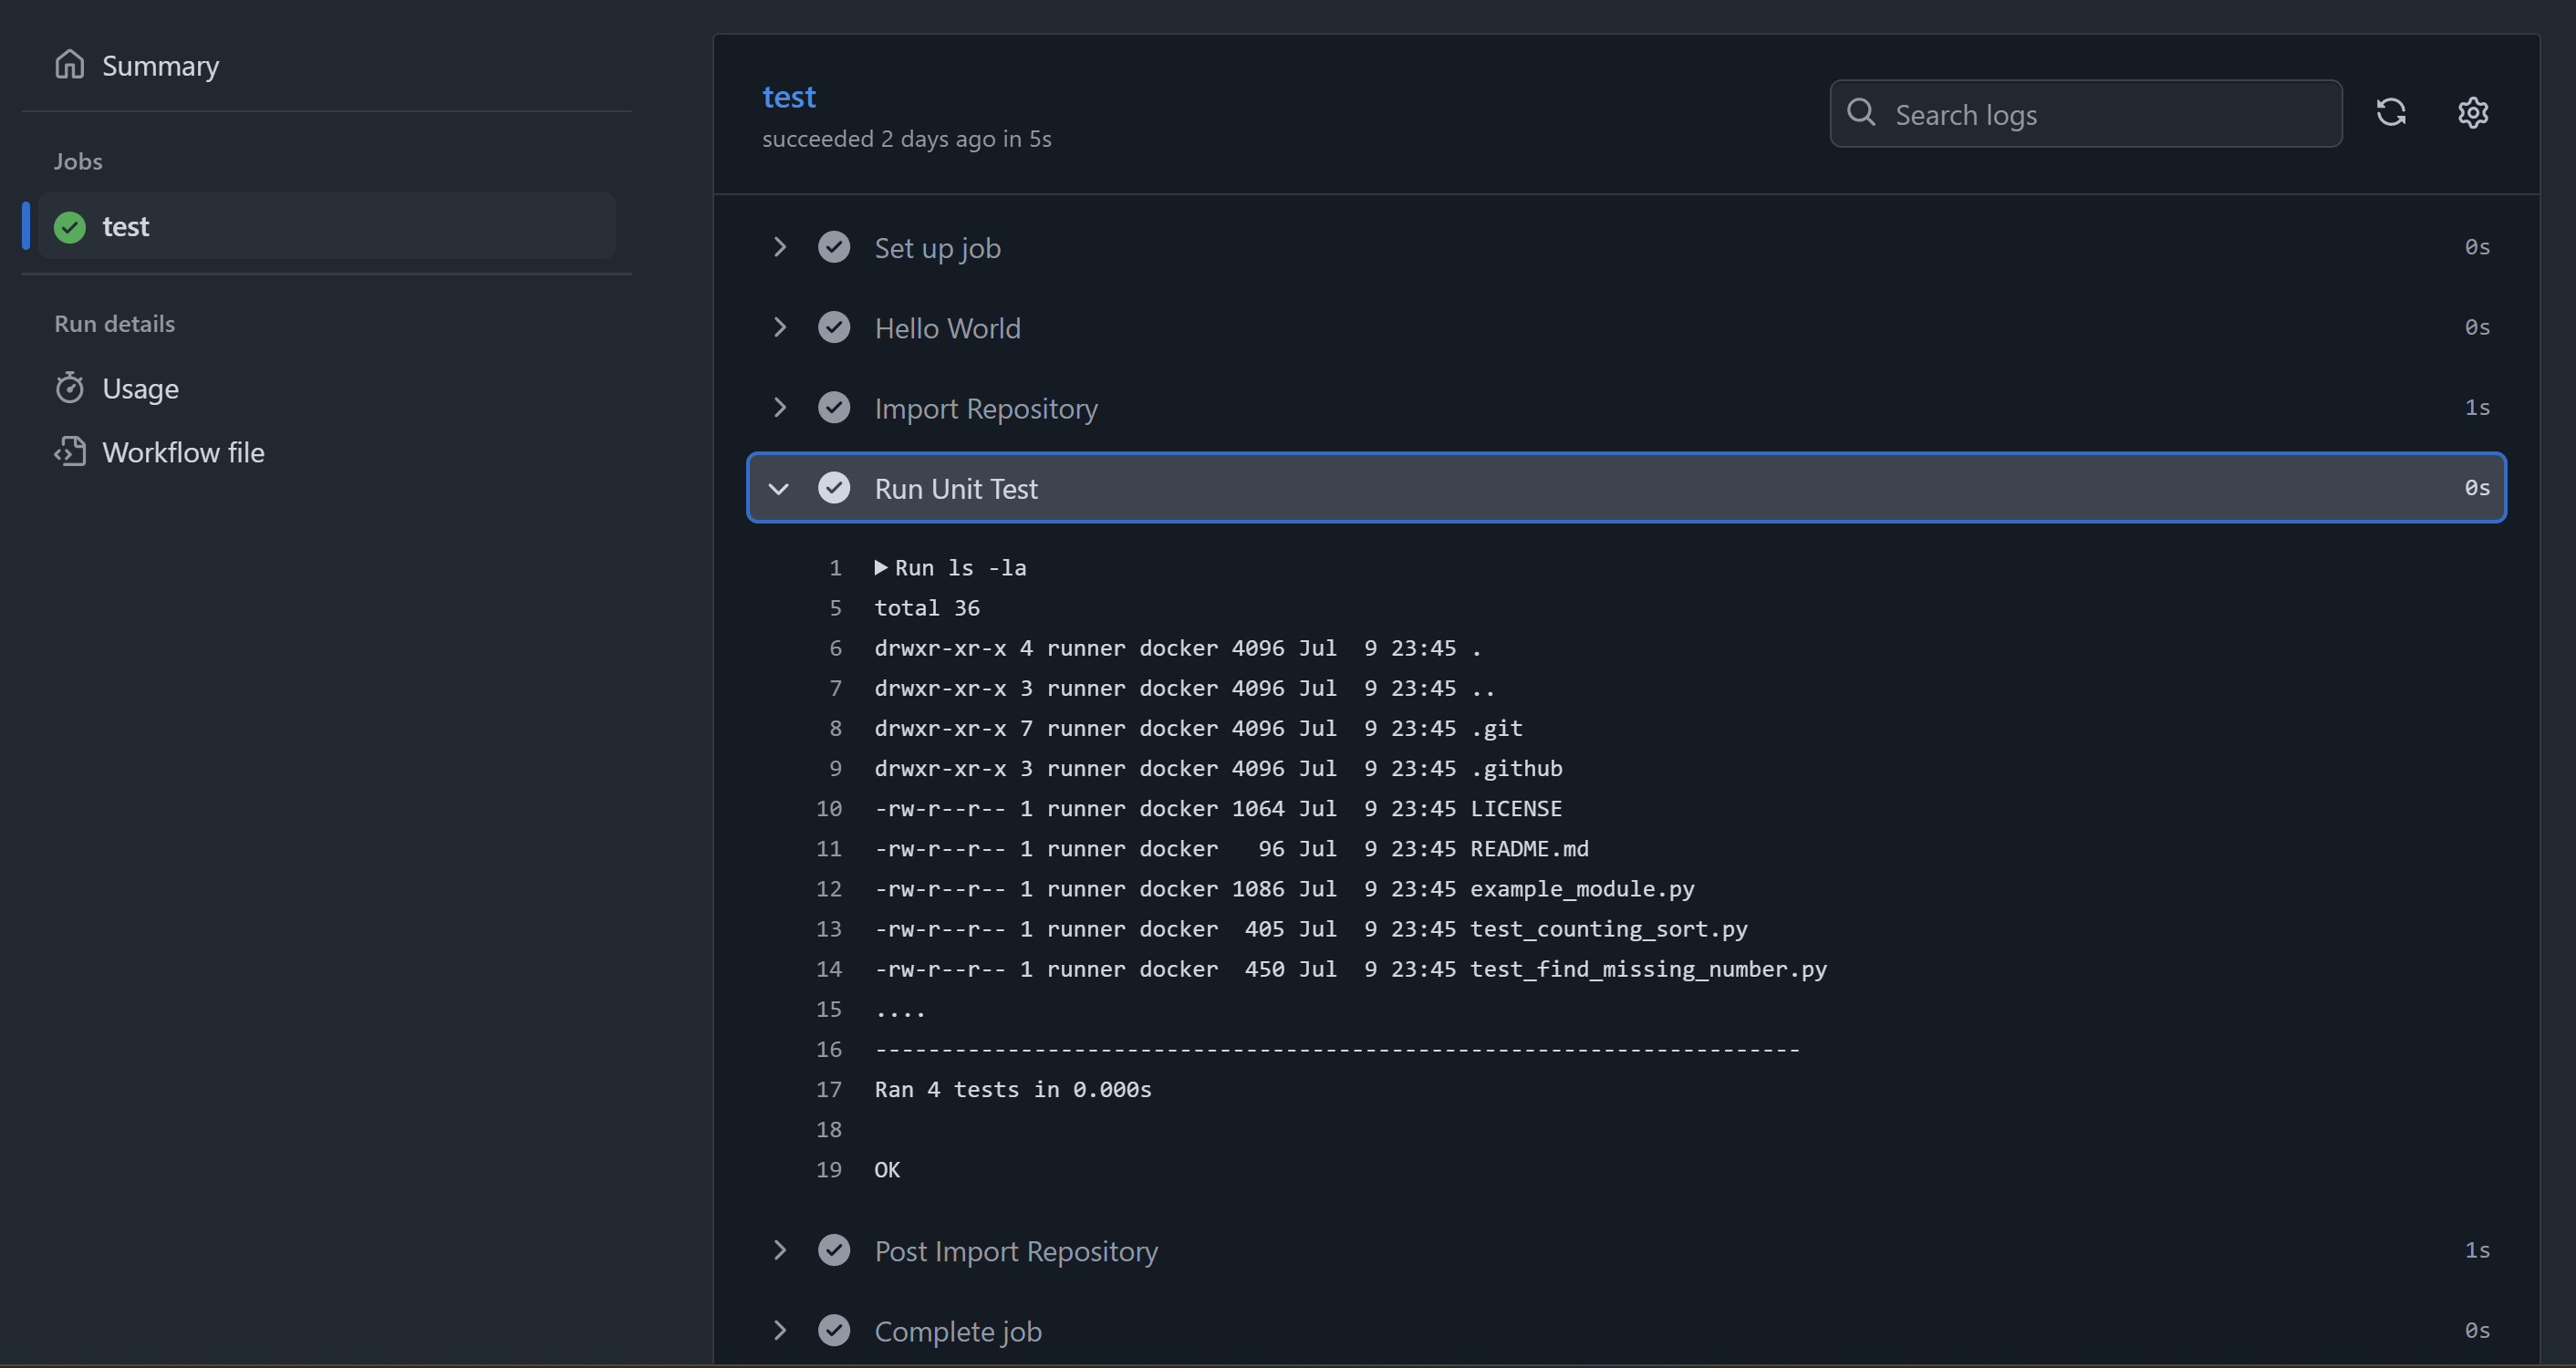Screen dimensions: 2576x1368
Task: Click the Import Repository step label
Action: tap(986, 409)
